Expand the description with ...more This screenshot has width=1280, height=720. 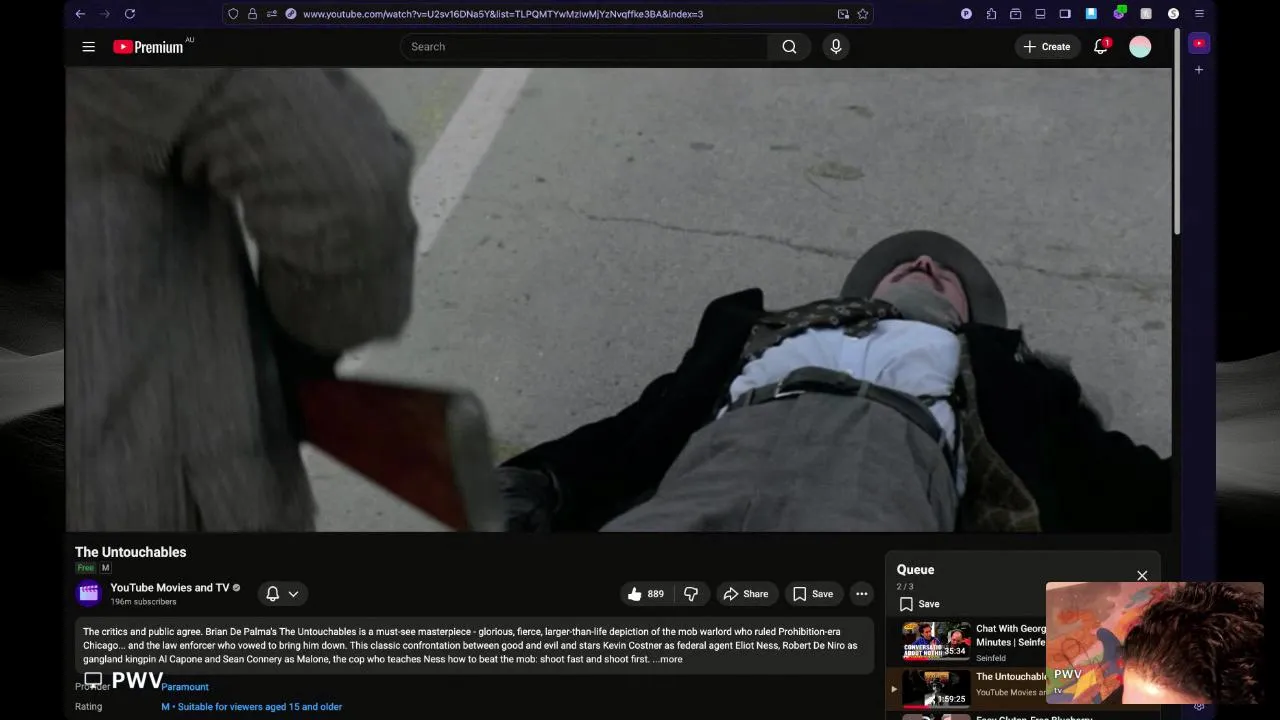667,659
